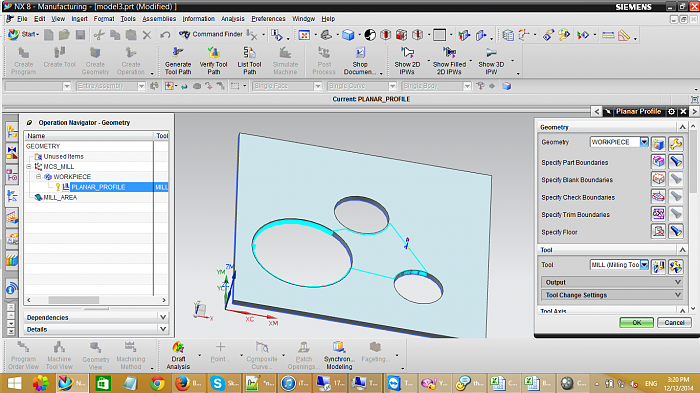This screenshot has height=393, width=700.
Task: Click Start button in toolbar
Action: tap(24, 34)
